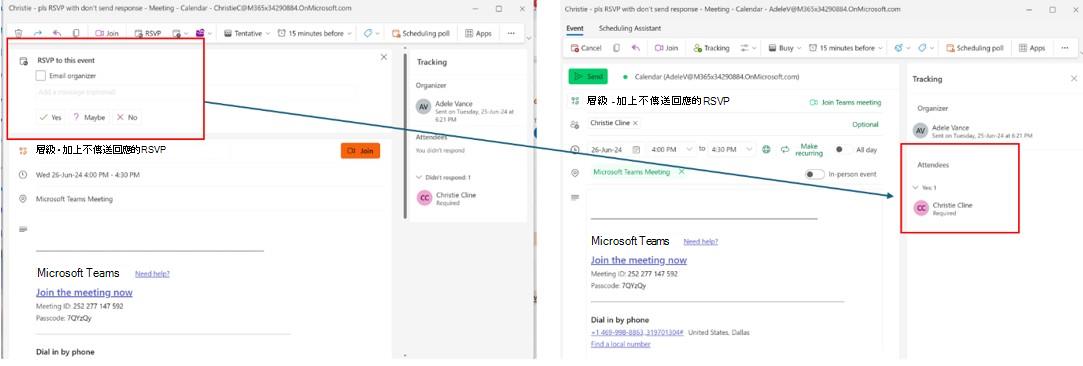The image size is (1083, 366).
Task: Switch to the Scheduling Assistant tab
Action: 629,28
